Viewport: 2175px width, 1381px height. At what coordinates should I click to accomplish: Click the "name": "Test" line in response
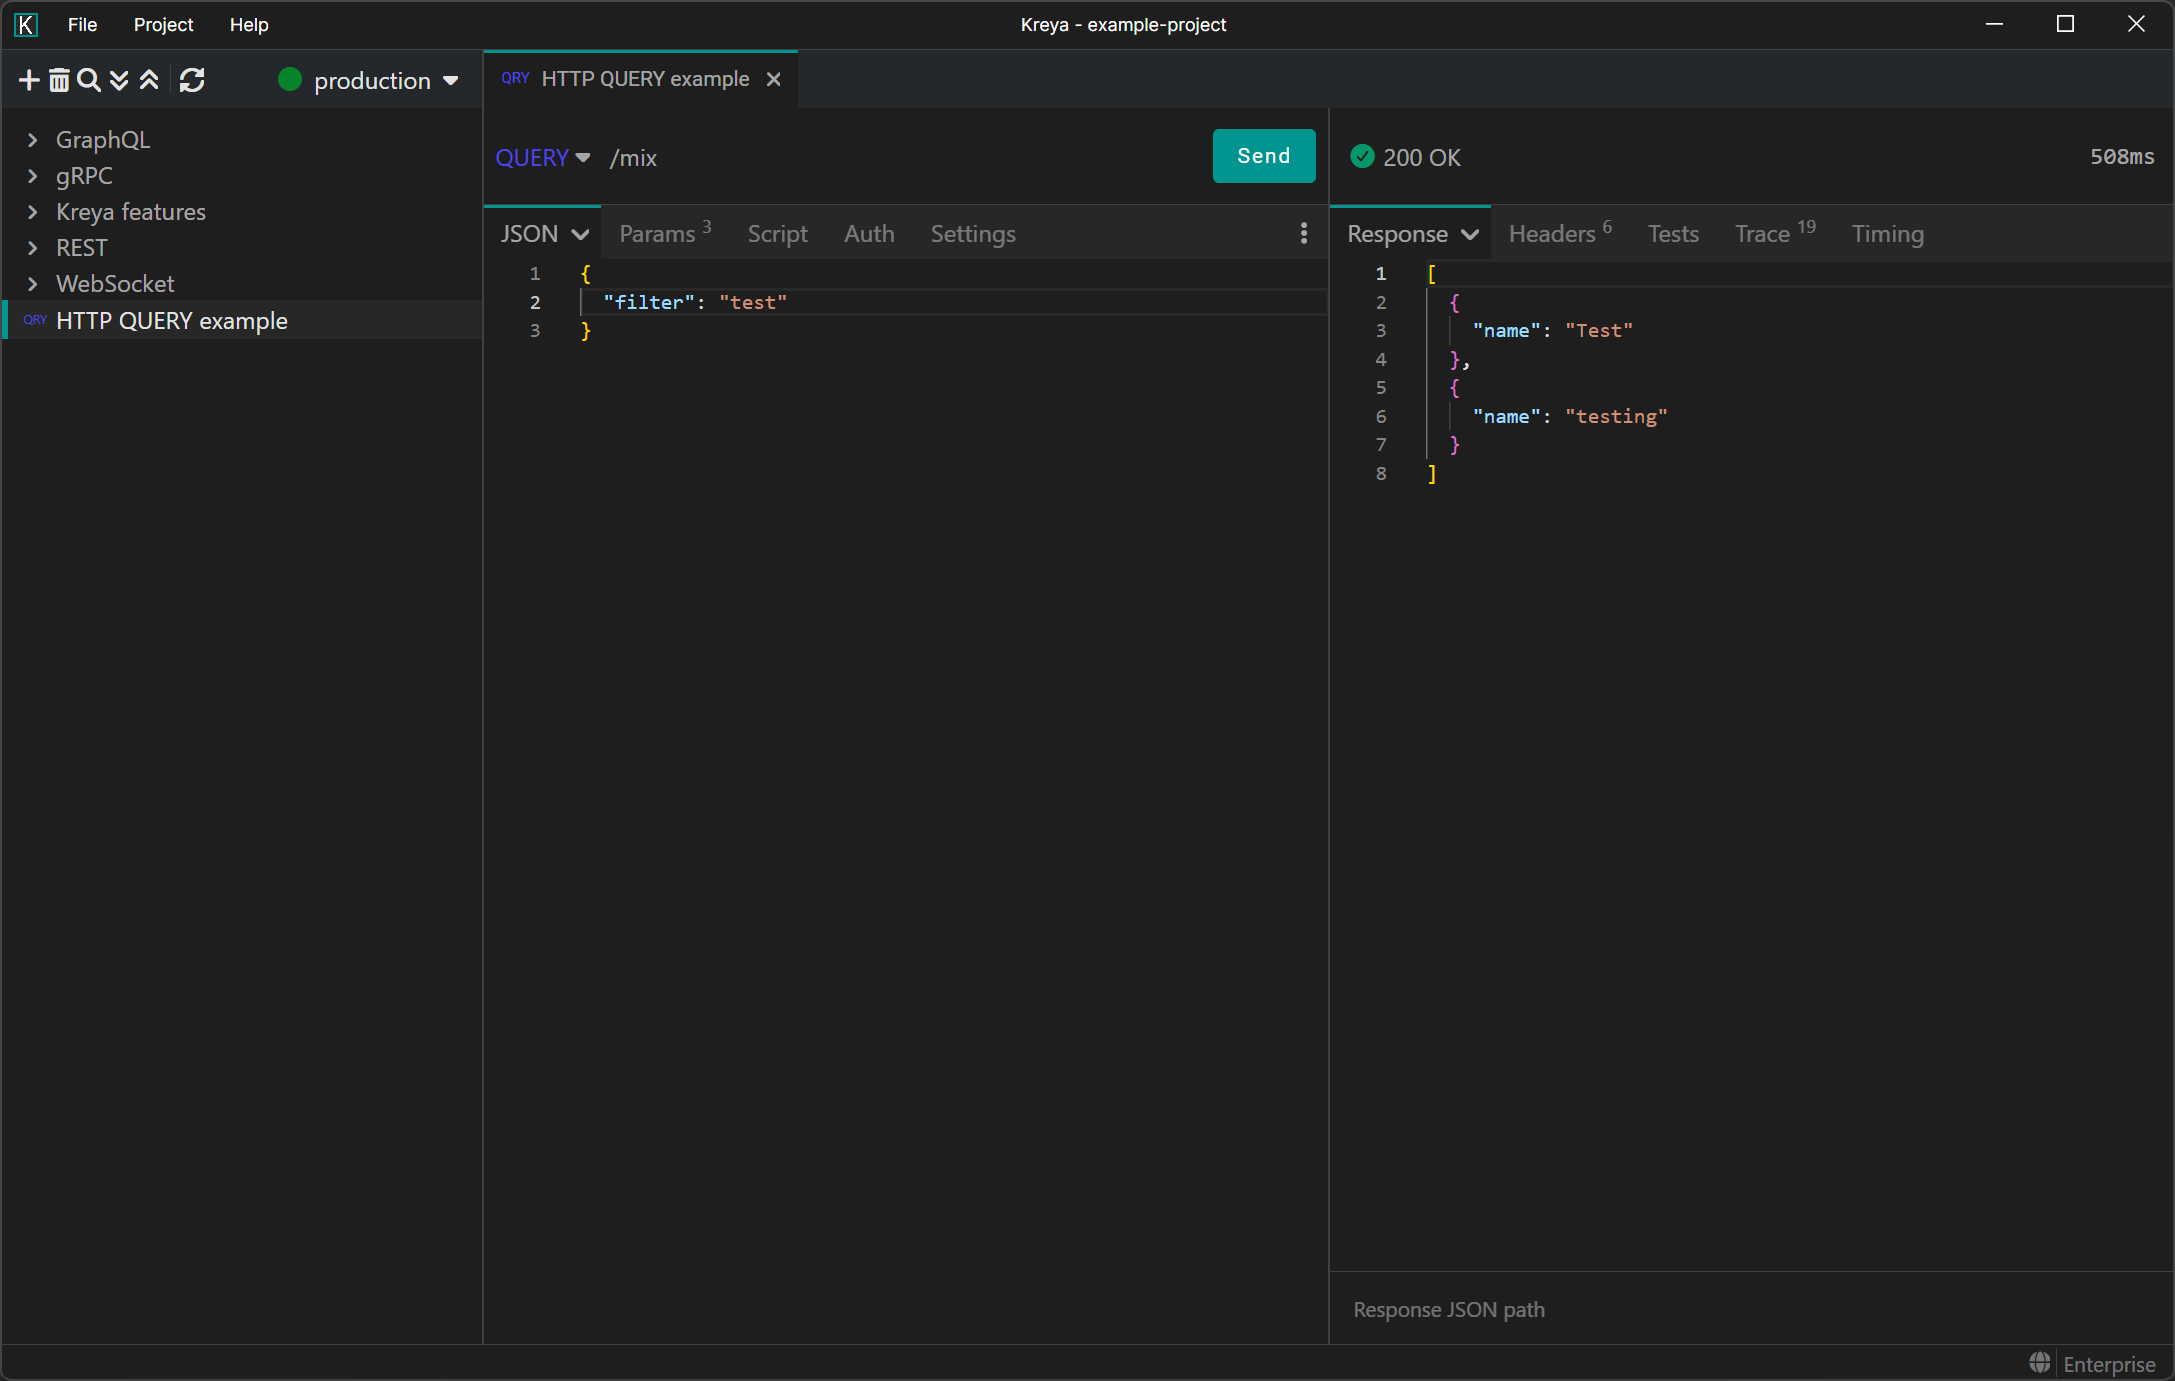click(x=1552, y=330)
